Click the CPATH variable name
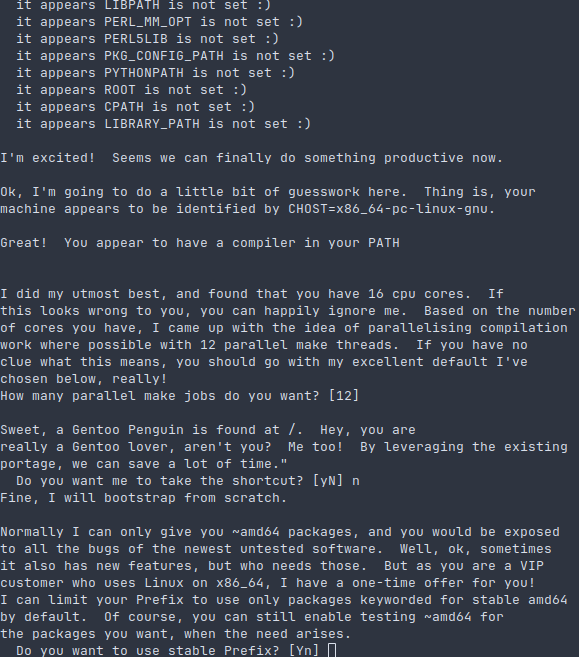This screenshot has width=579, height=657. click(x=124, y=107)
